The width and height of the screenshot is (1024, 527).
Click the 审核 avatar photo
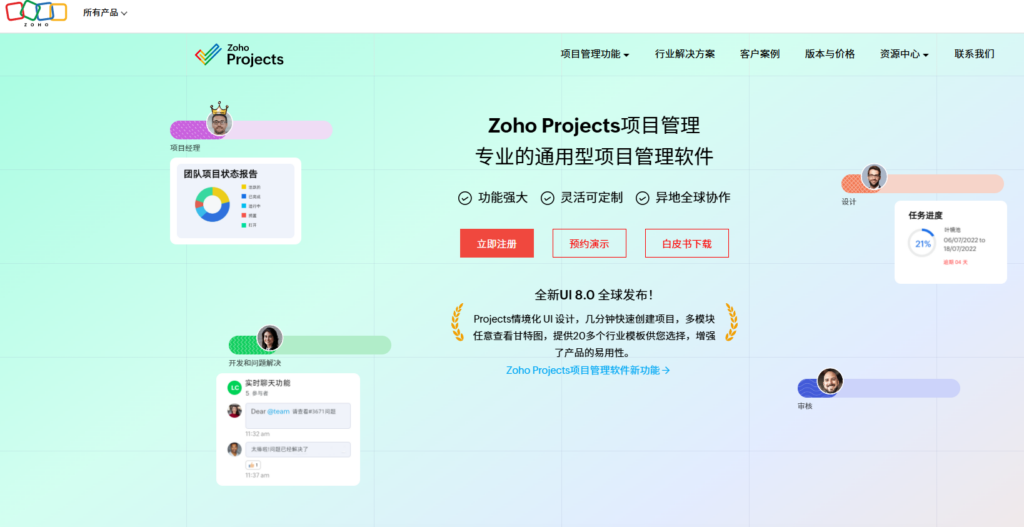[830, 381]
